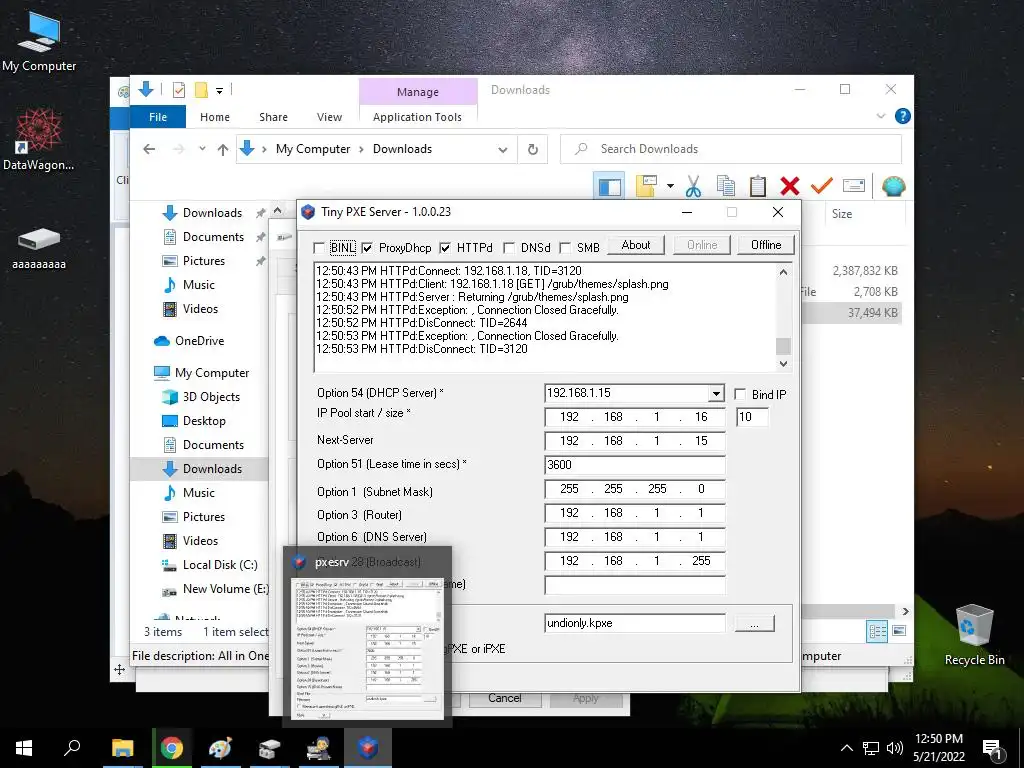Uncheck the HTTPd checkbox

pyautogui.click(x=445, y=248)
